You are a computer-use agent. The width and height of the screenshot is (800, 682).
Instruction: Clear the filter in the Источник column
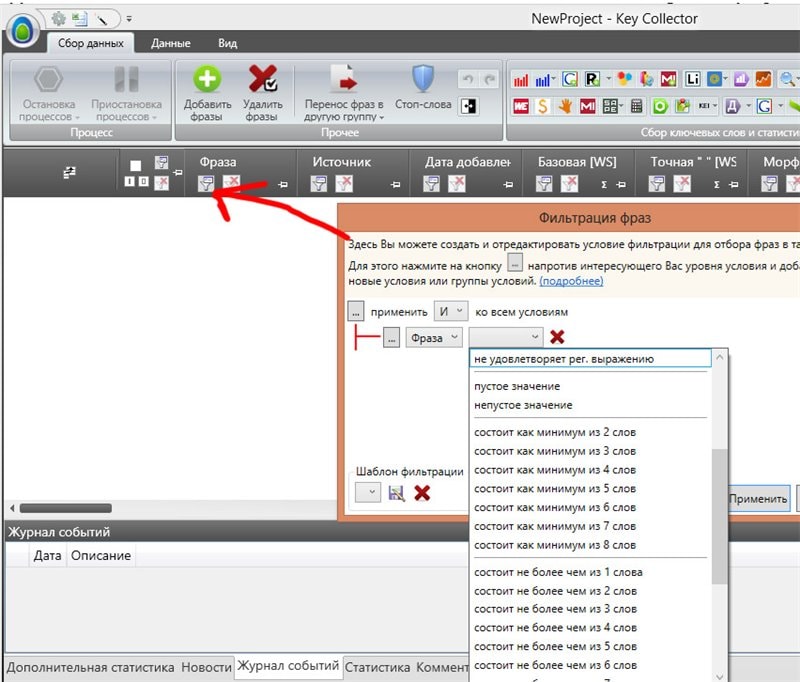[344, 183]
